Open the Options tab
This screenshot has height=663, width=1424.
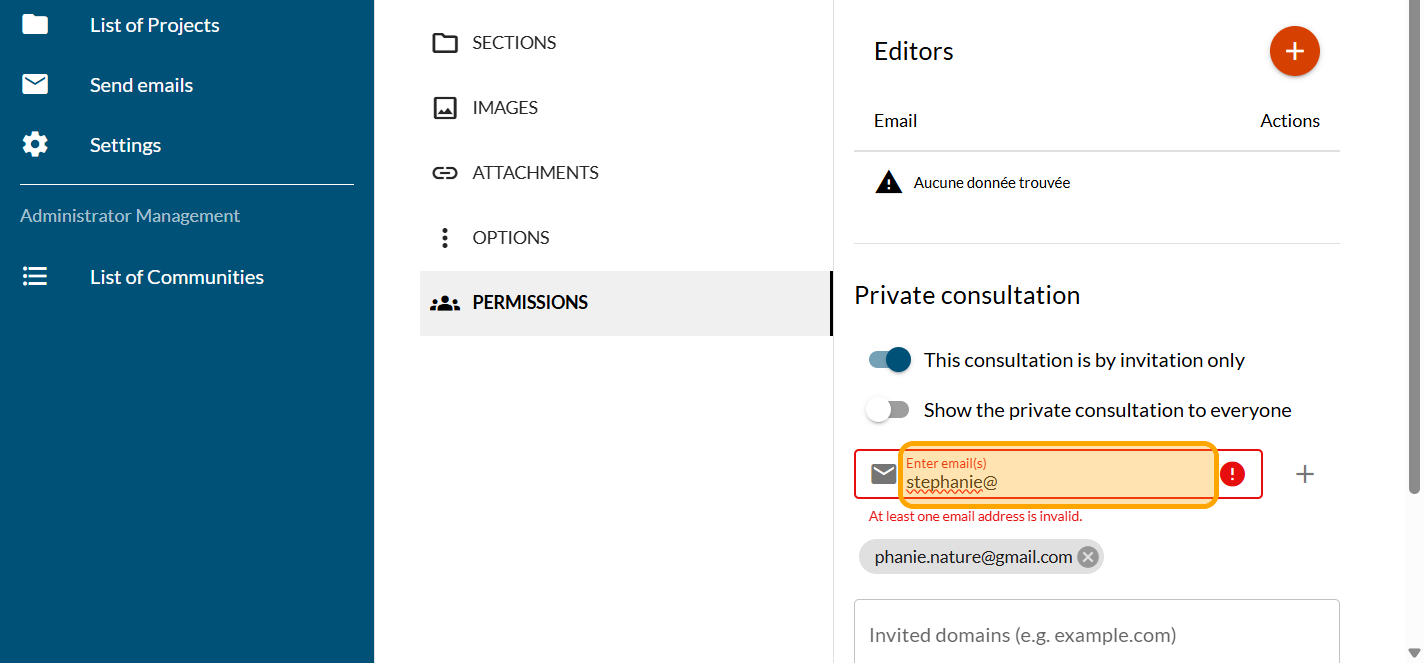(x=511, y=238)
